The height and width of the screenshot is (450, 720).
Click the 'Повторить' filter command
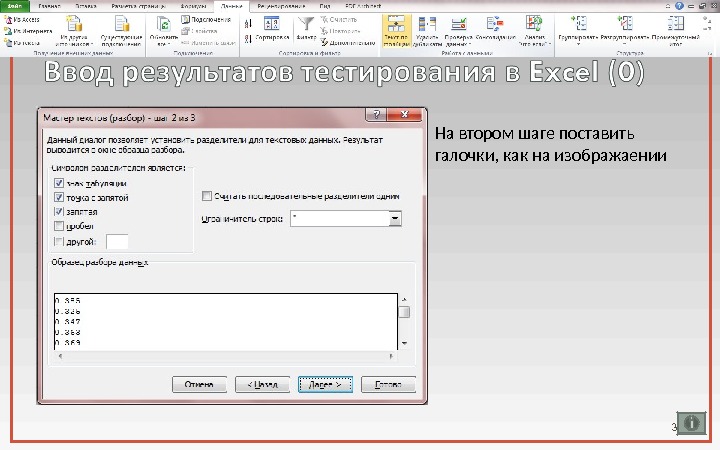[x=340, y=31]
